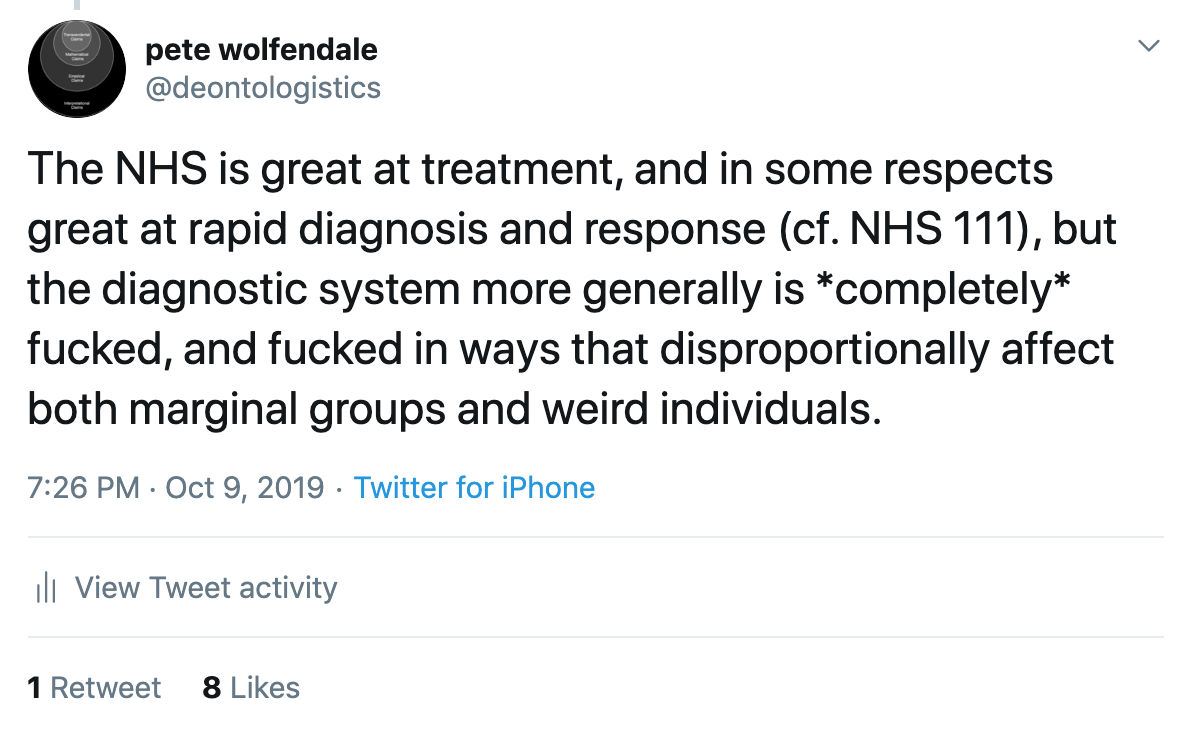
Task: Open "View Tweet activity" text label
Action: 206,588
